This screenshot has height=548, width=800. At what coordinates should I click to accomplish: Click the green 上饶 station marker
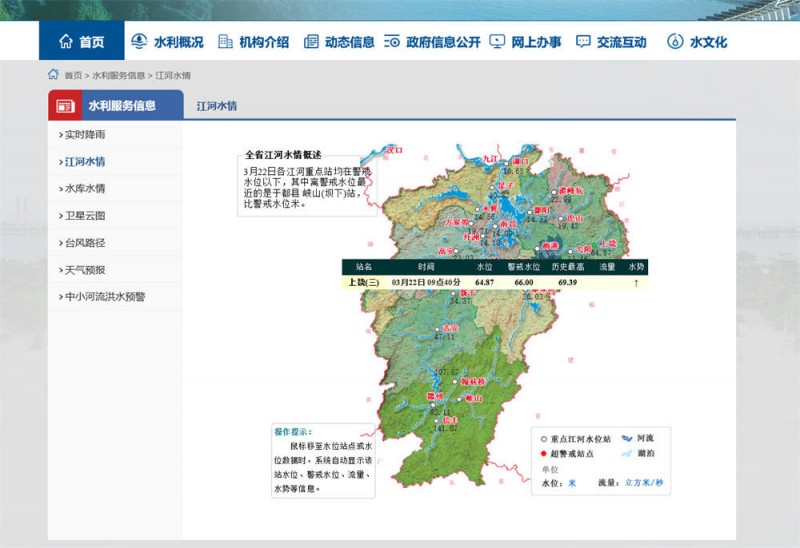tap(593, 245)
